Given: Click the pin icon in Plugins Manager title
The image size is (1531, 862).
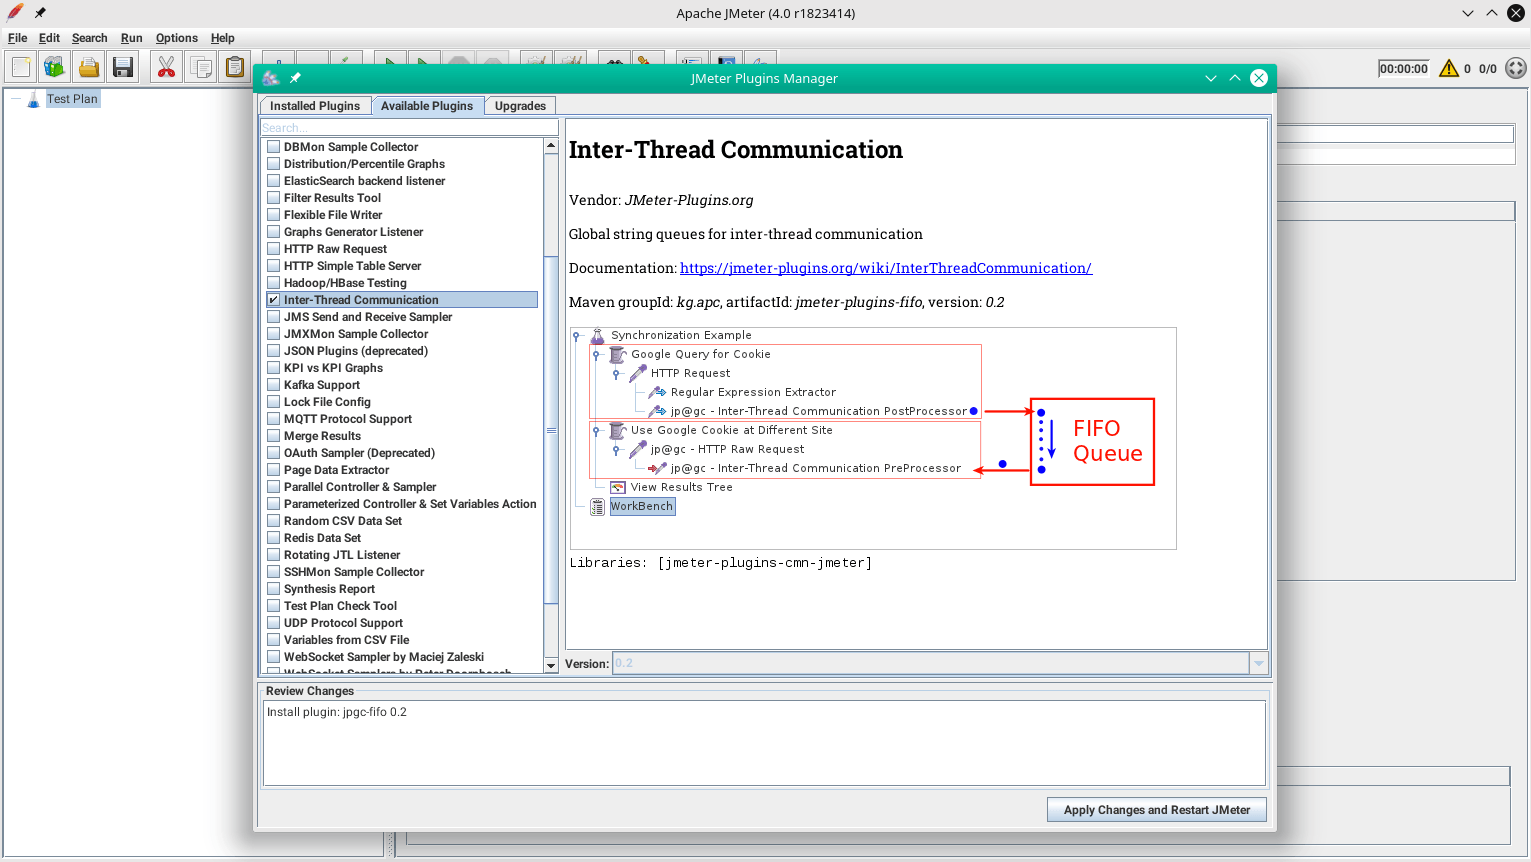Looking at the screenshot, I should (295, 78).
